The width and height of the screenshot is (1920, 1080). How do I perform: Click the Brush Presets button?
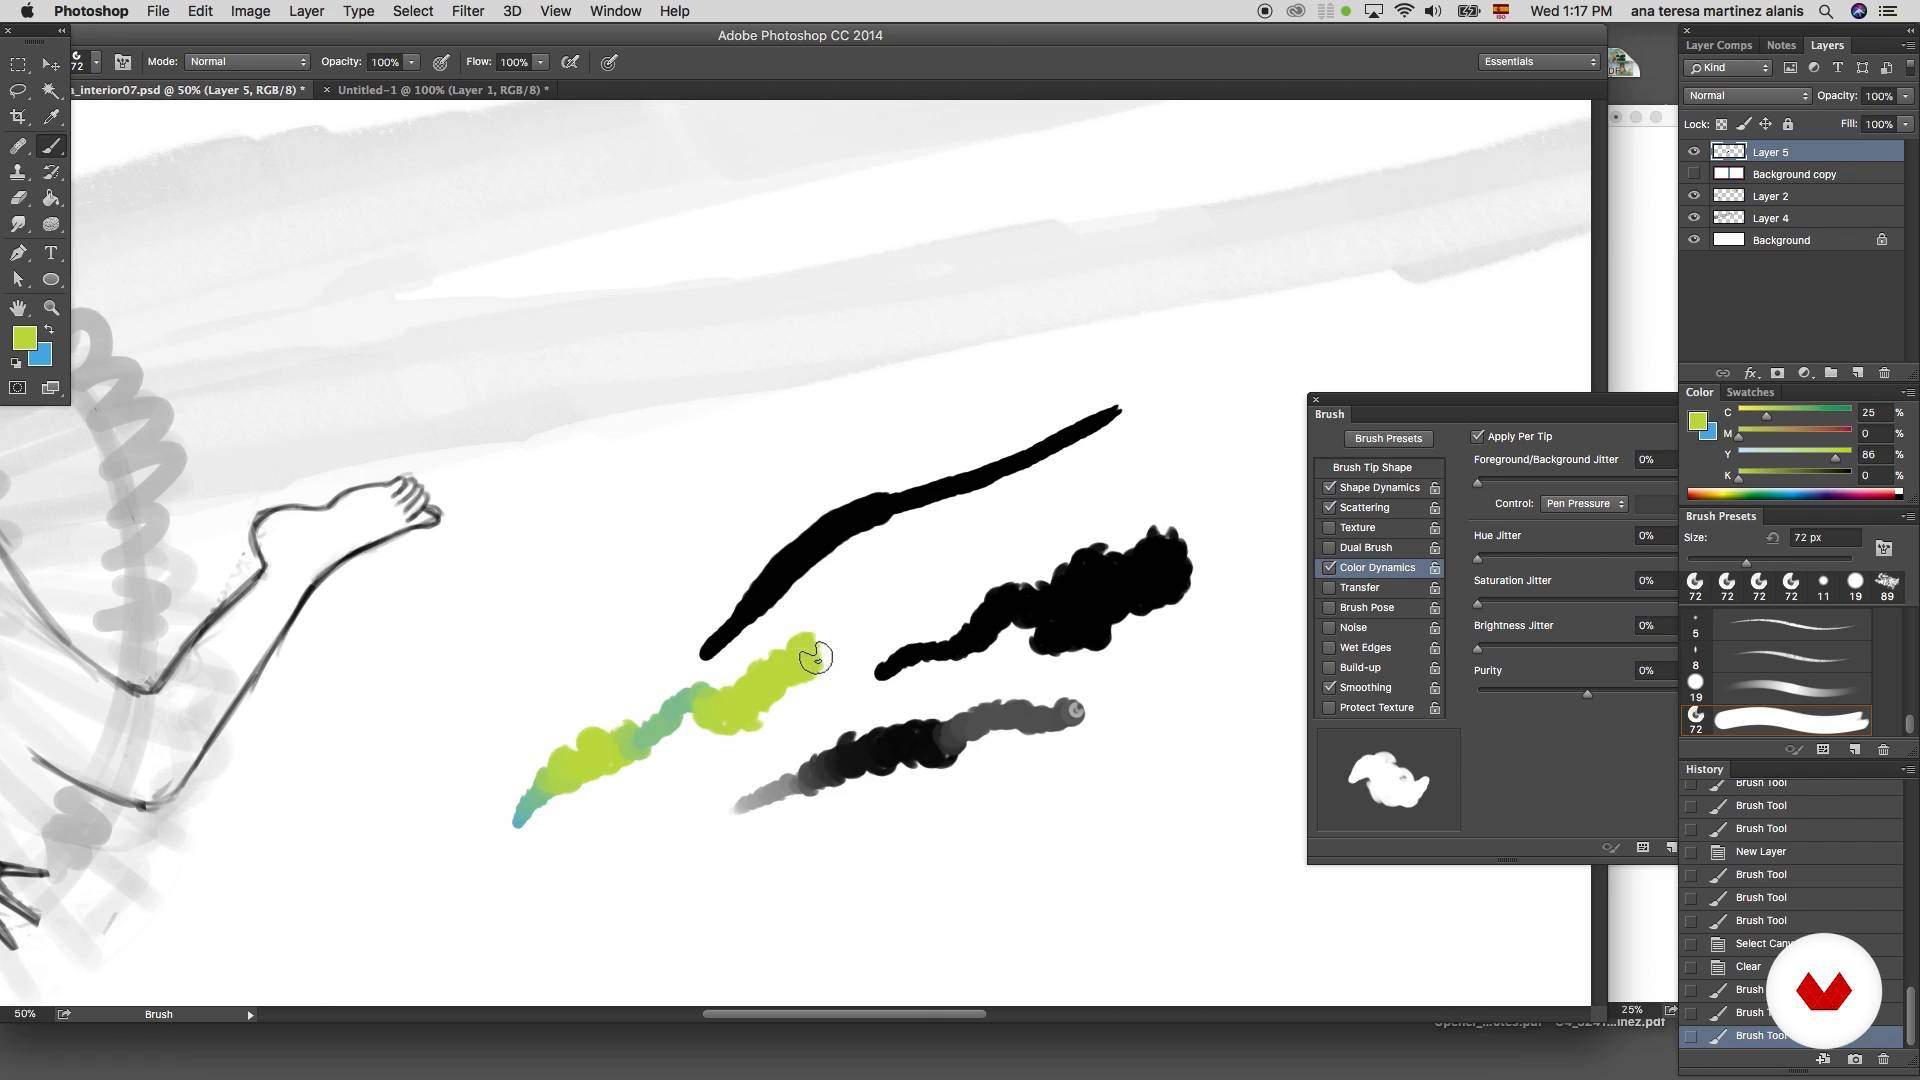1388,438
